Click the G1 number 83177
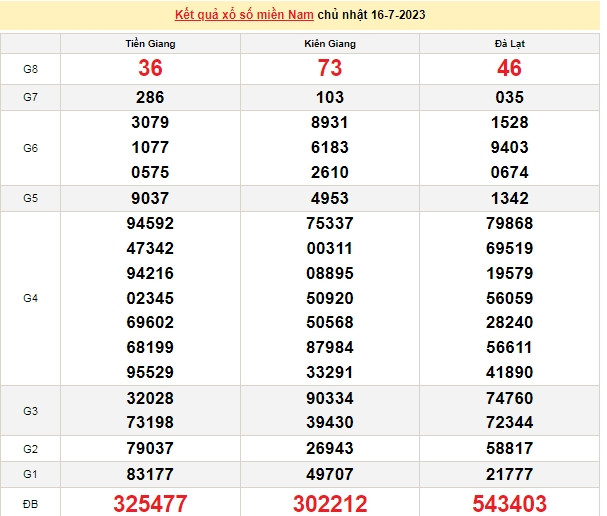 pos(150,472)
